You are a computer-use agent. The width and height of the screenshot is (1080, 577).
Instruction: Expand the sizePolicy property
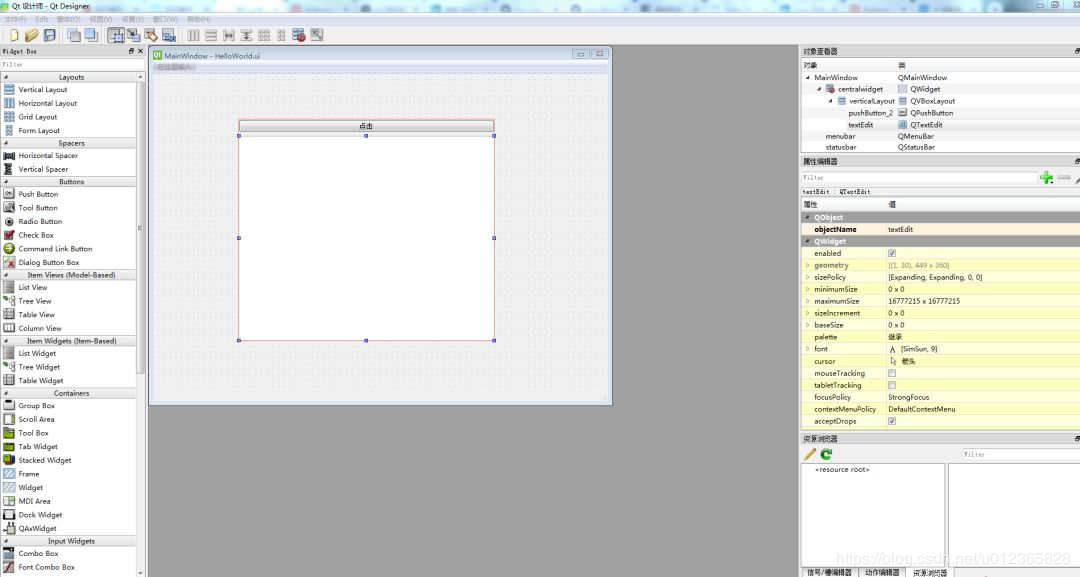tap(808, 277)
